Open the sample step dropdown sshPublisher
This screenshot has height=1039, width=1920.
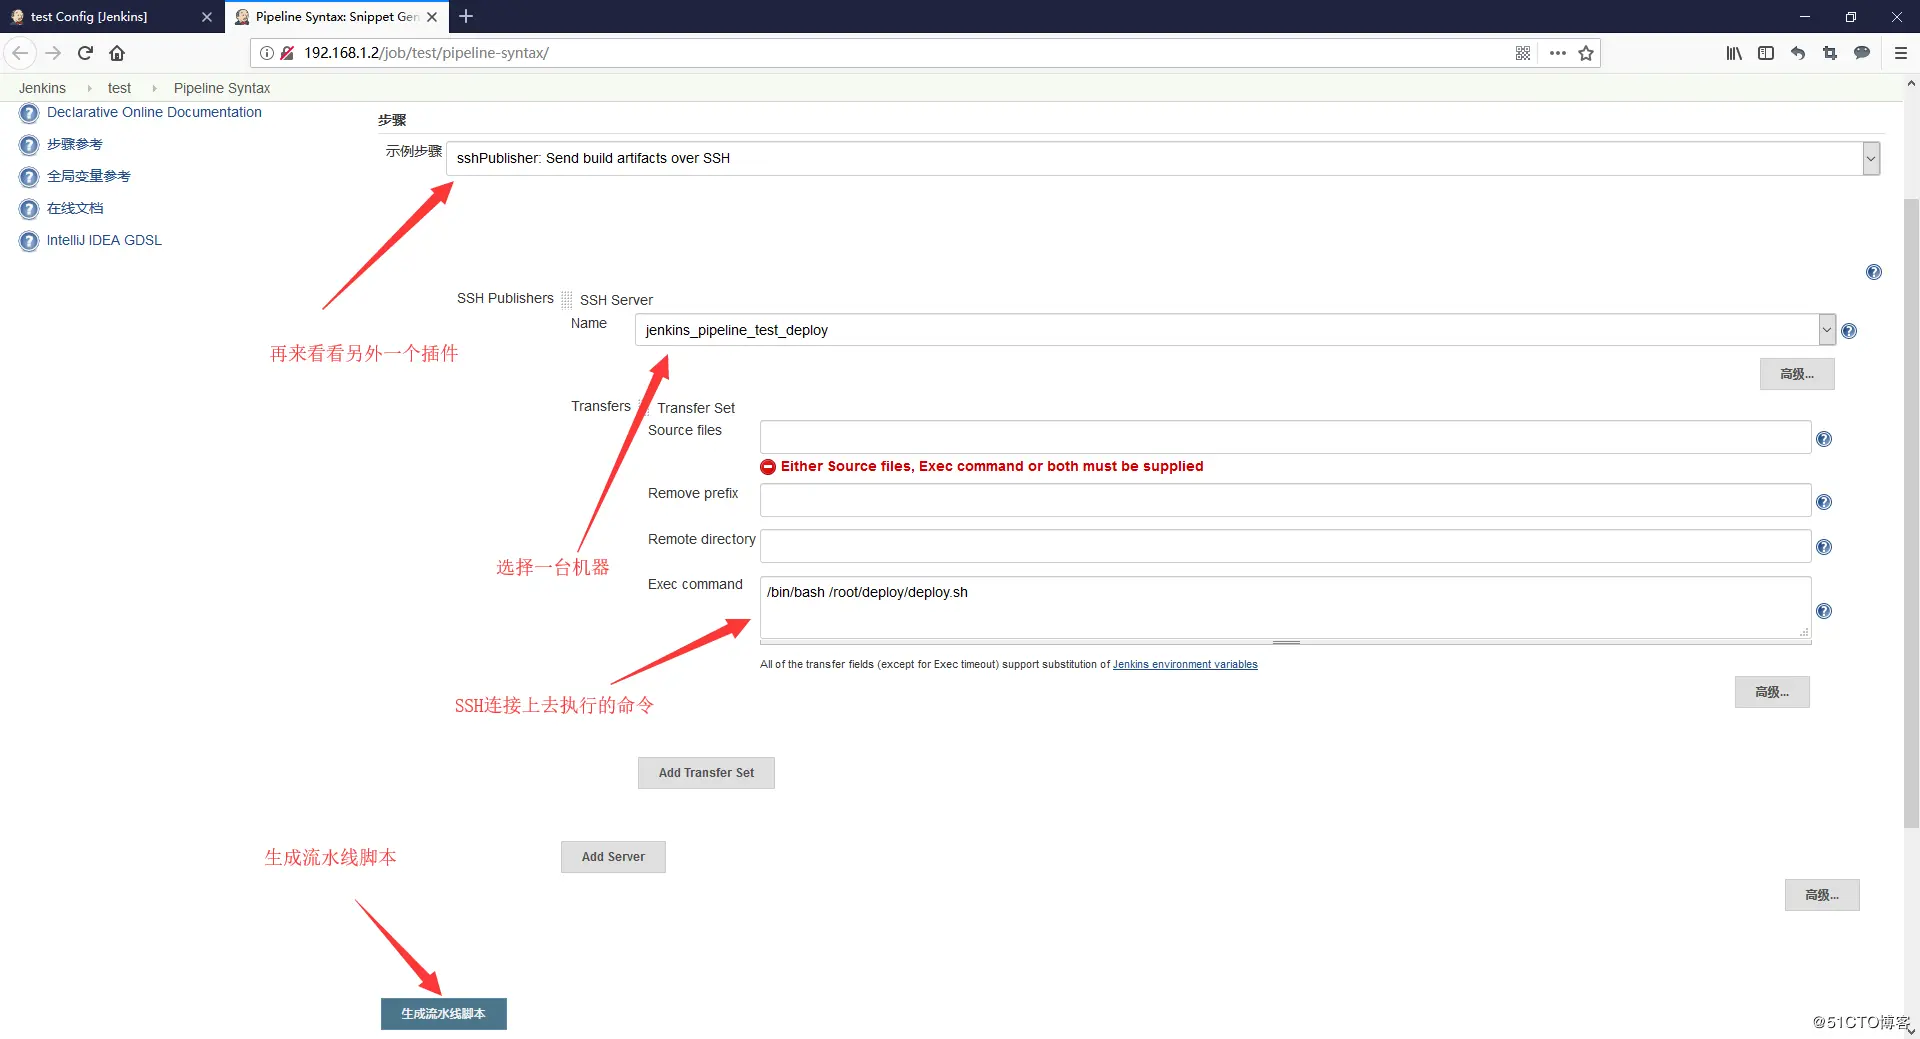(1163, 158)
